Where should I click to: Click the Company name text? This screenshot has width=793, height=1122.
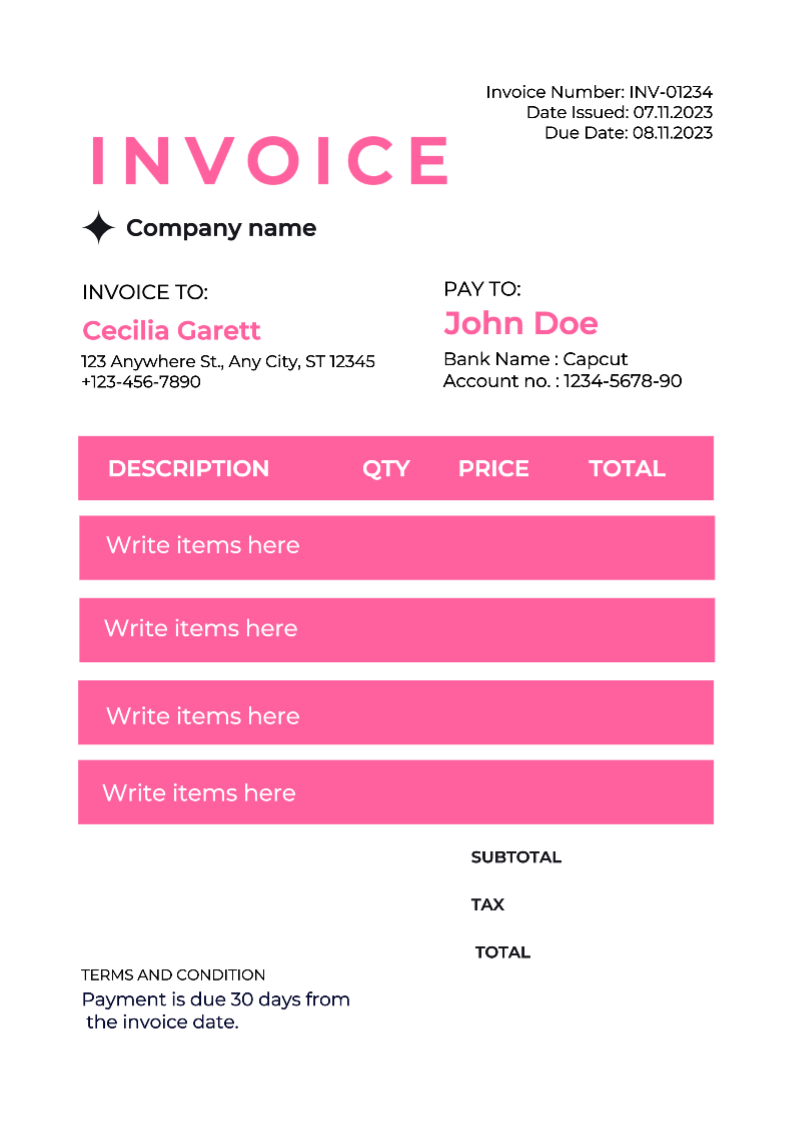221,228
